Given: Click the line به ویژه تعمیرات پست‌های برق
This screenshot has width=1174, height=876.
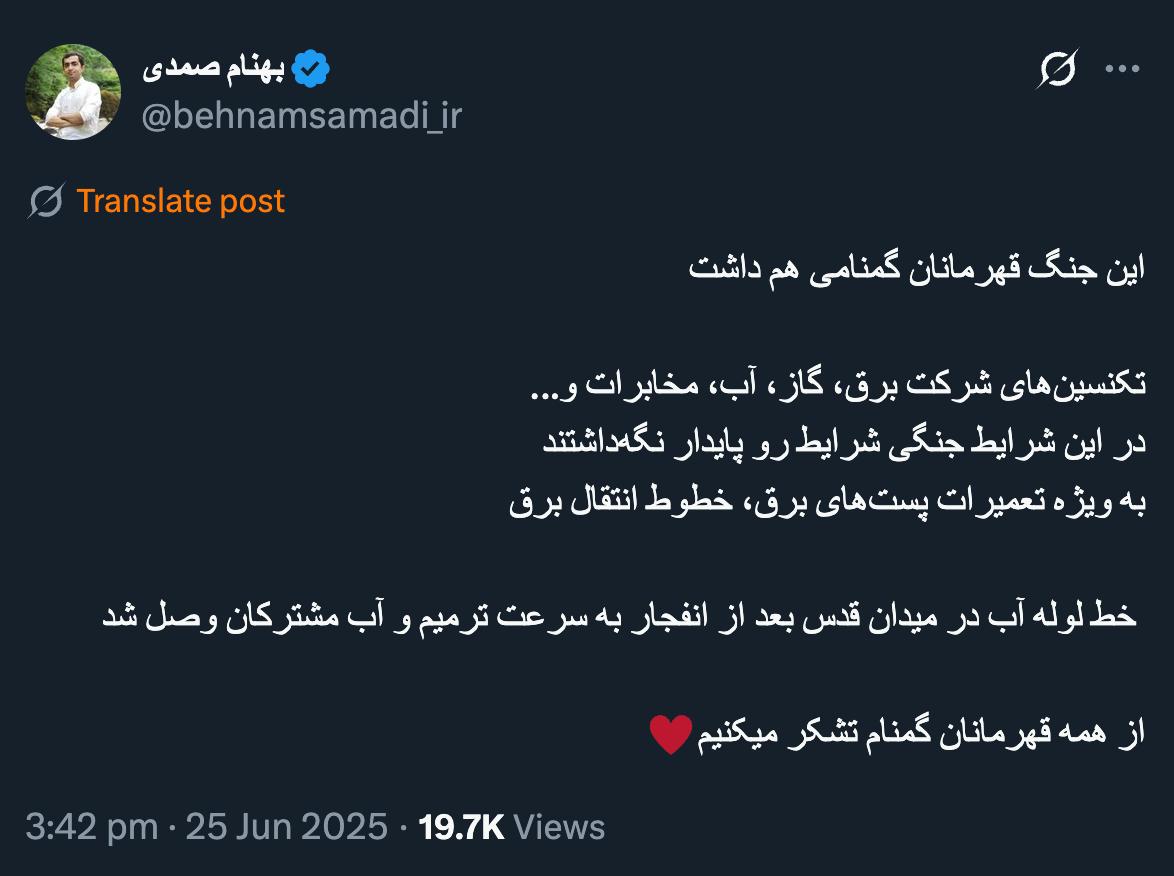Looking at the screenshot, I should [827, 501].
